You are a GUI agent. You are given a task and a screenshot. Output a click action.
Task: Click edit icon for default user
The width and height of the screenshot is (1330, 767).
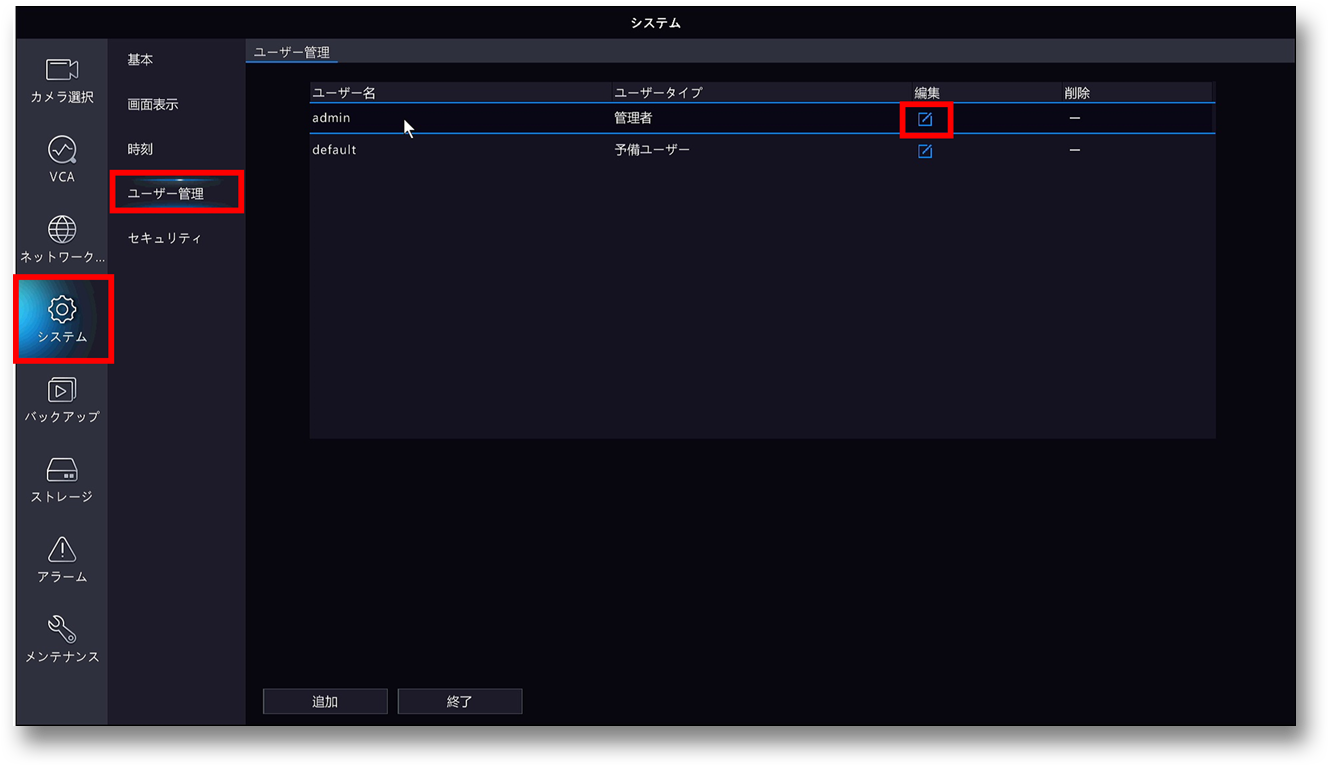pos(925,151)
